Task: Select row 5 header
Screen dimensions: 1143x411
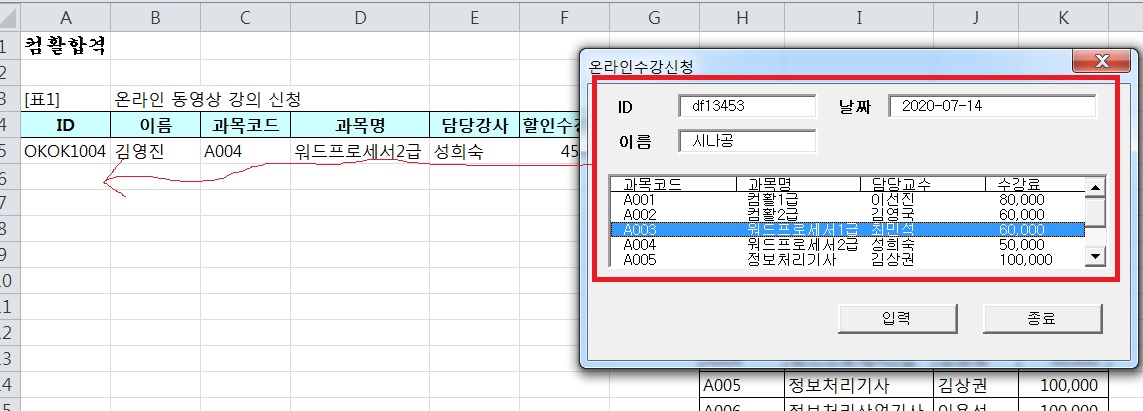Action: click(x=9, y=152)
